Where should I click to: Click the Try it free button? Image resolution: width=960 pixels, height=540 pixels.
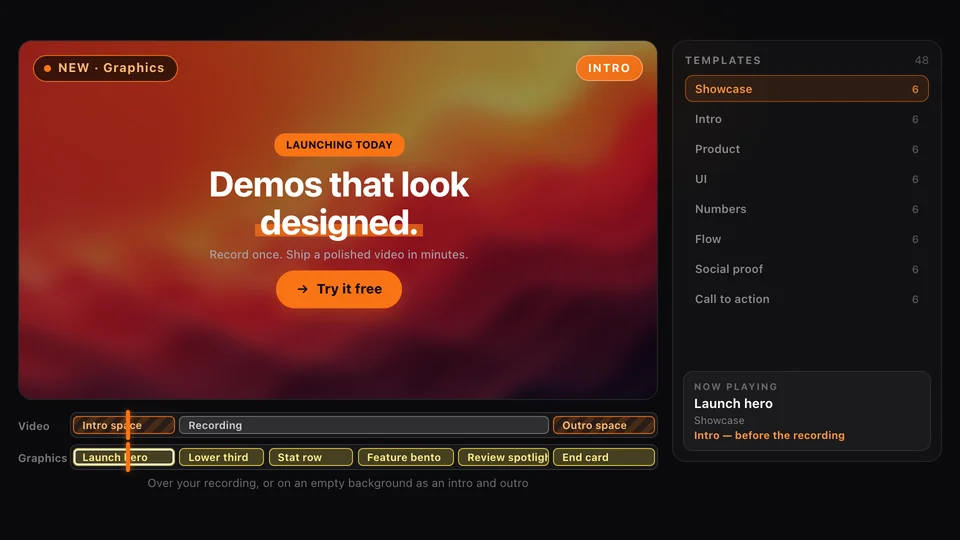339,289
